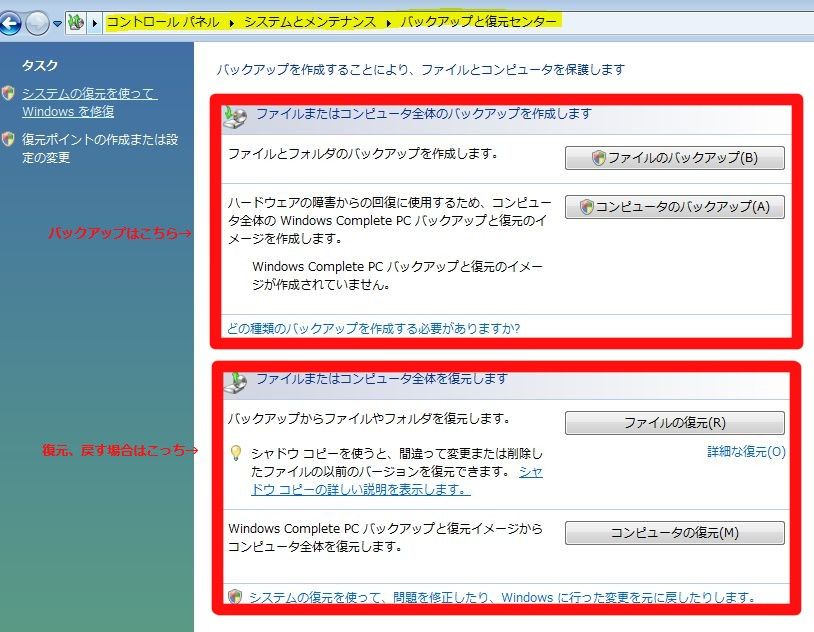Screen dimensions: 814x632
Task: Click the コンピュータの復元(M) button
Action: point(674,533)
